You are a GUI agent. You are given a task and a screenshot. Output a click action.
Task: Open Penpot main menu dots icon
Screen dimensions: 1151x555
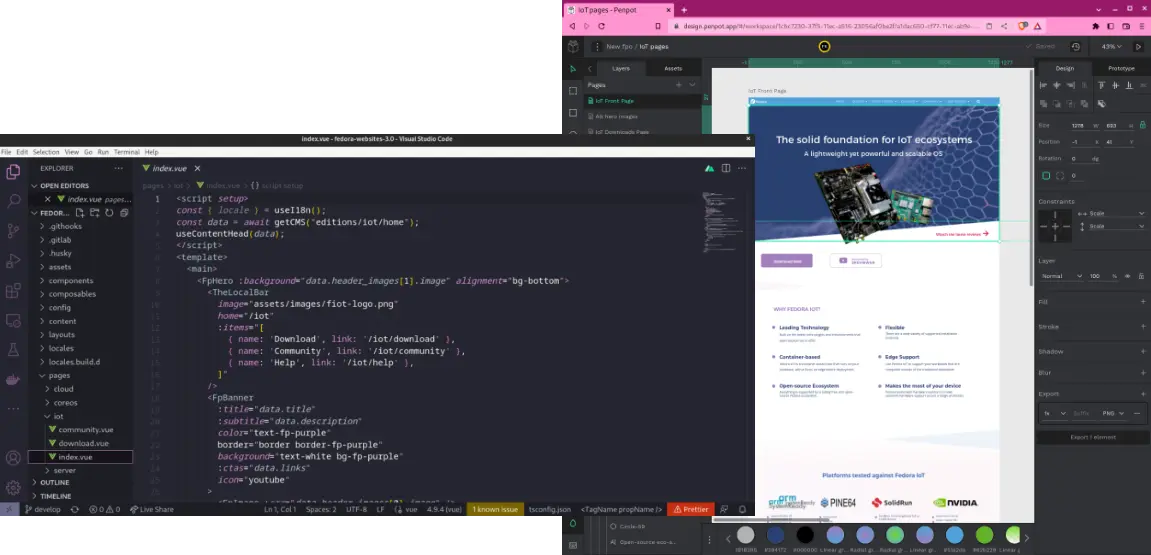[596, 47]
